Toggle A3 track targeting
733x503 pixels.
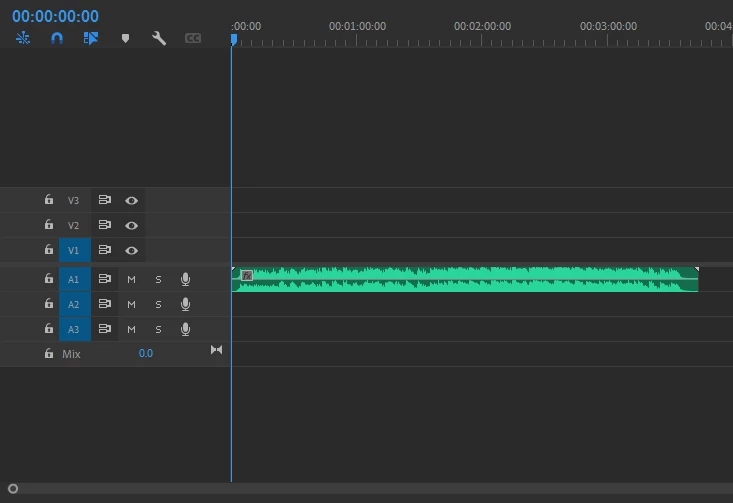75,329
